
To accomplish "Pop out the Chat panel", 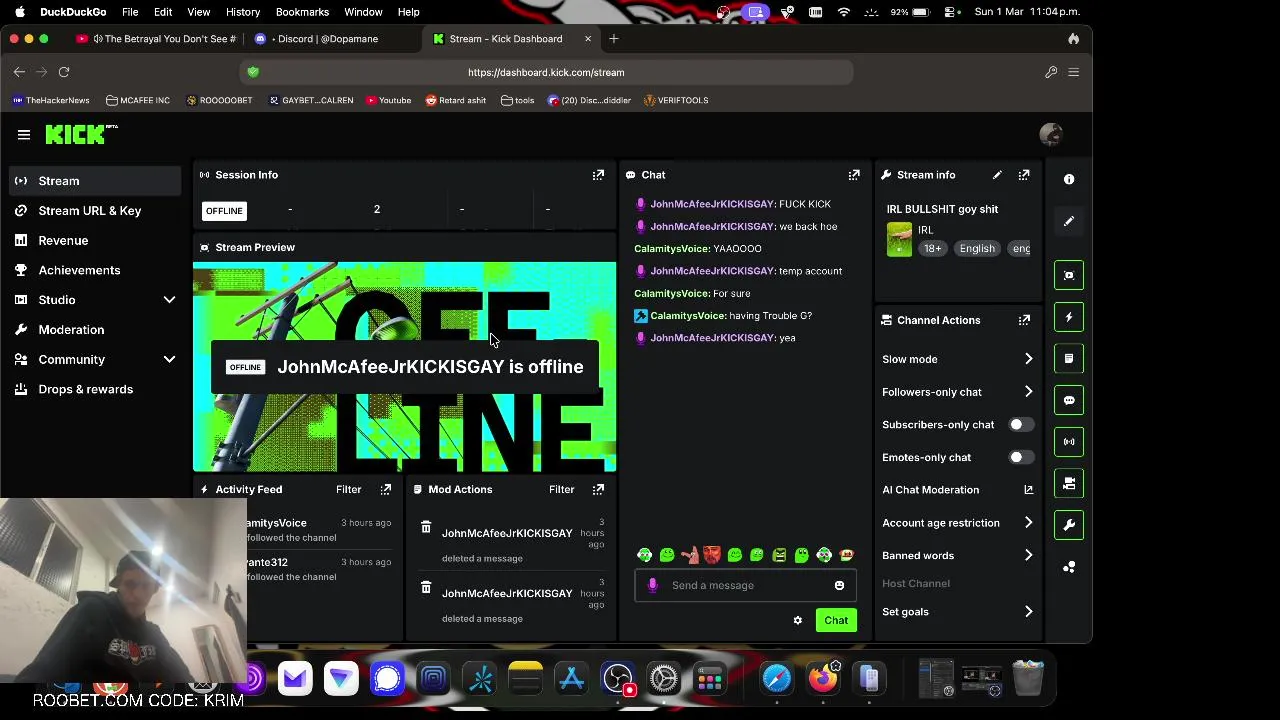I will [854, 175].
